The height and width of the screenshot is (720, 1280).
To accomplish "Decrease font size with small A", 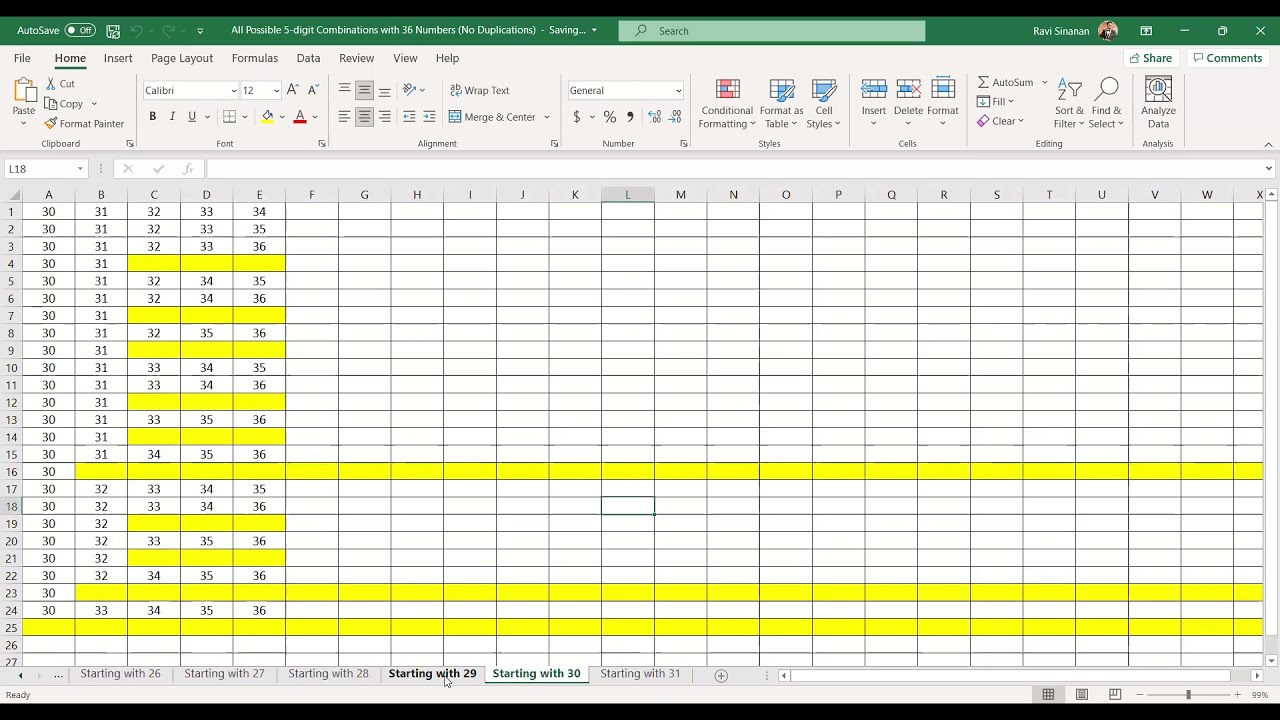I will (x=313, y=90).
